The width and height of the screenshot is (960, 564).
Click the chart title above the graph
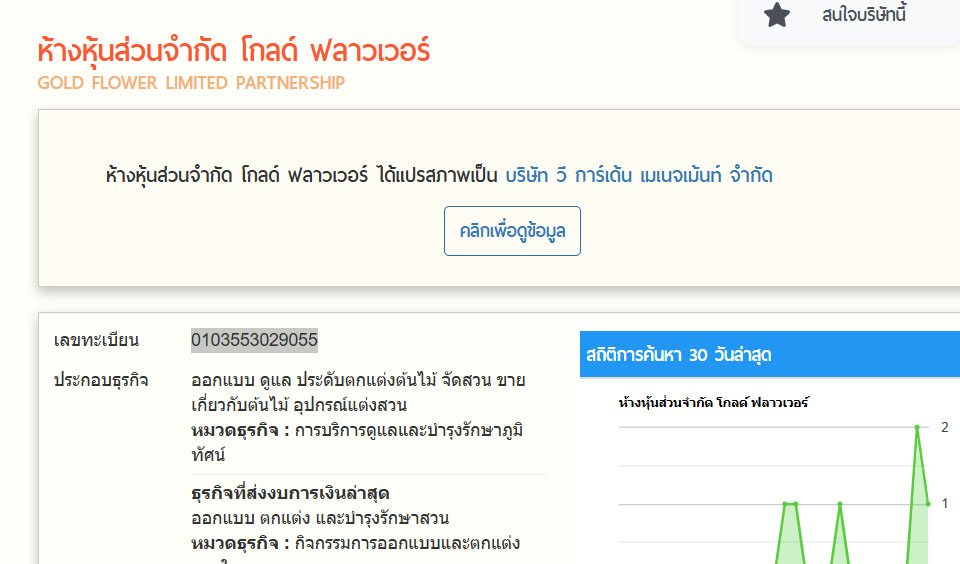pos(713,402)
